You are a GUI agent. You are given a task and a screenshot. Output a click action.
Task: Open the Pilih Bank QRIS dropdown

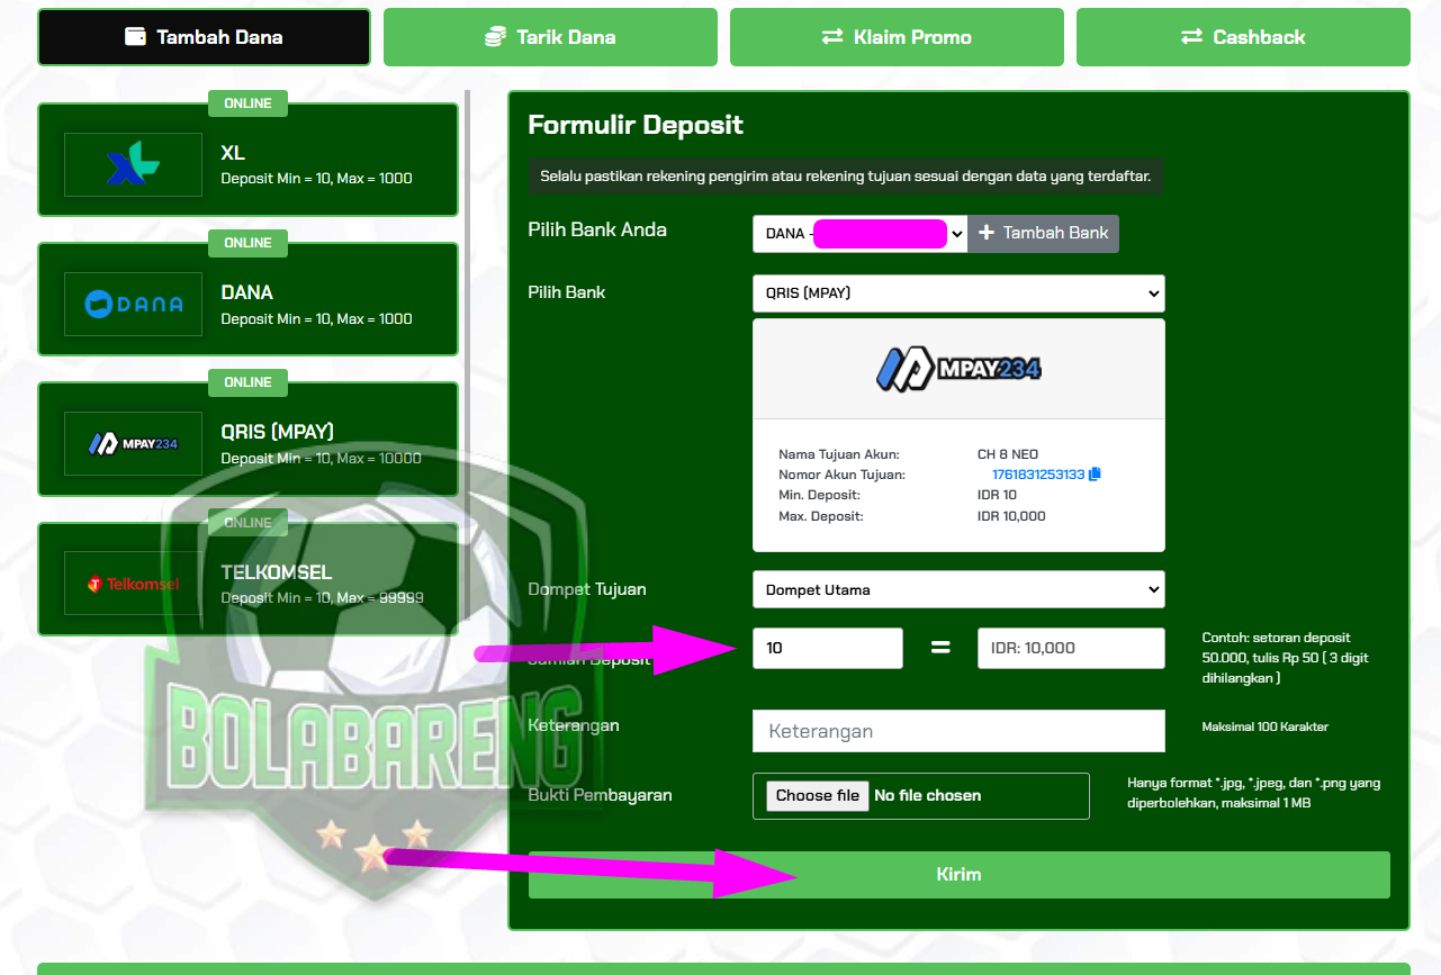pyautogui.click(x=958, y=293)
